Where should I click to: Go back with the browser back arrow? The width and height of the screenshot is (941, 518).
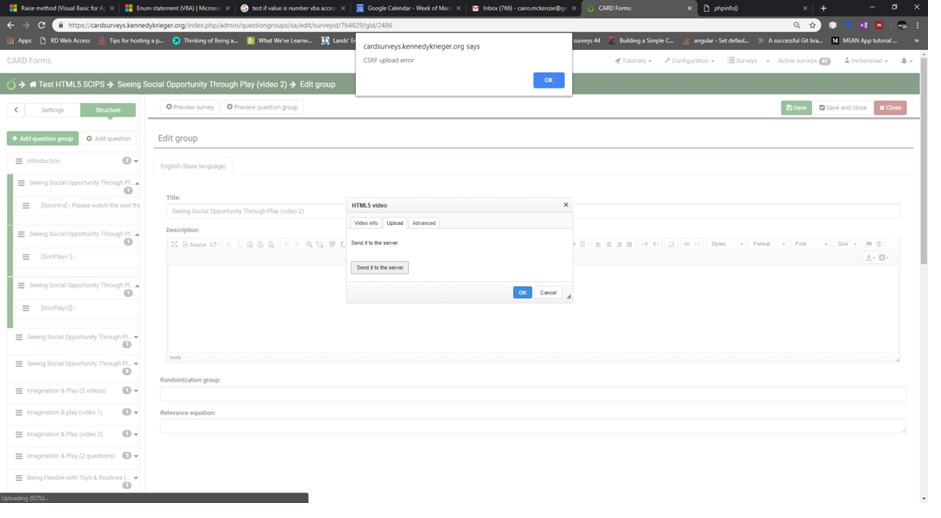click(10, 25)
